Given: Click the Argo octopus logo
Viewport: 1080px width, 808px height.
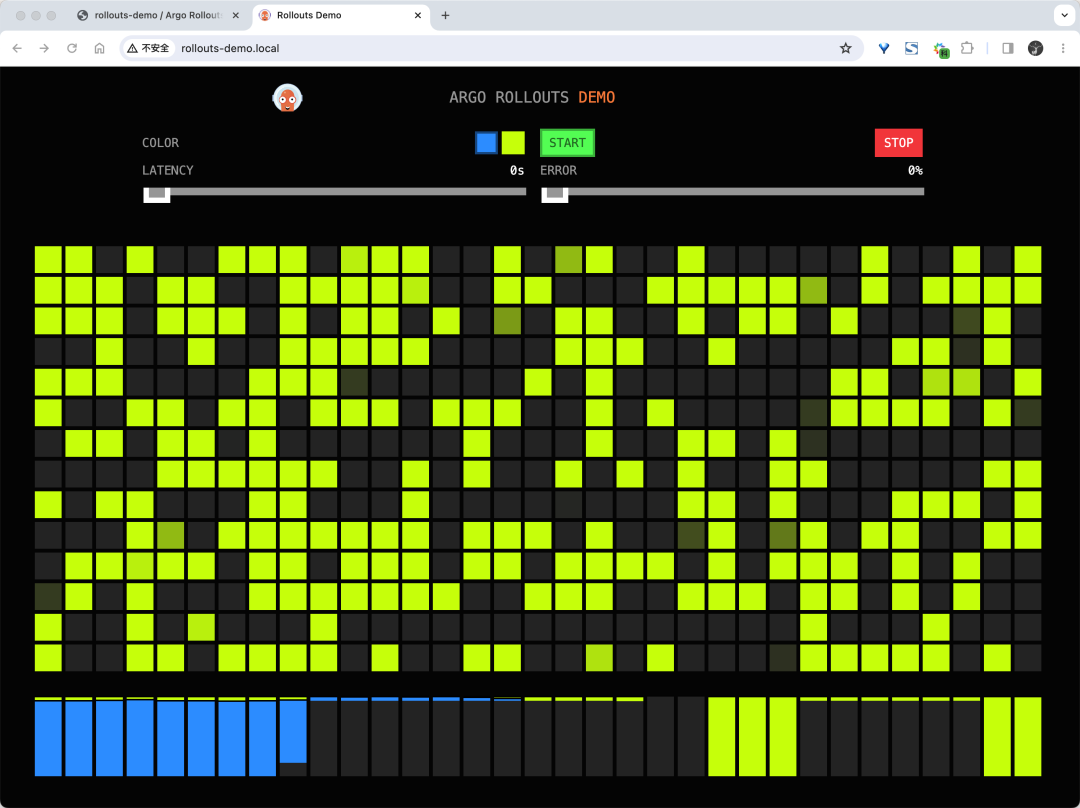Looking at the screenshot, I should click(x=287, y=98).
